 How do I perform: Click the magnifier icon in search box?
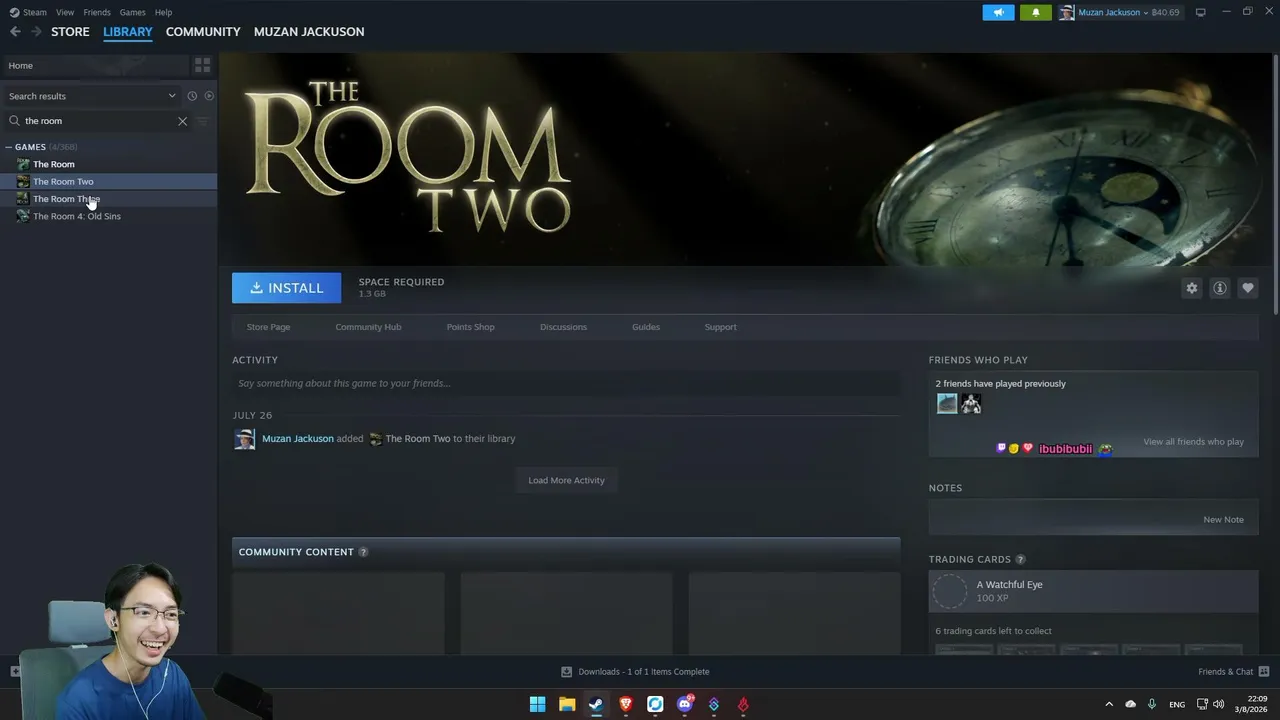[14, 121]
